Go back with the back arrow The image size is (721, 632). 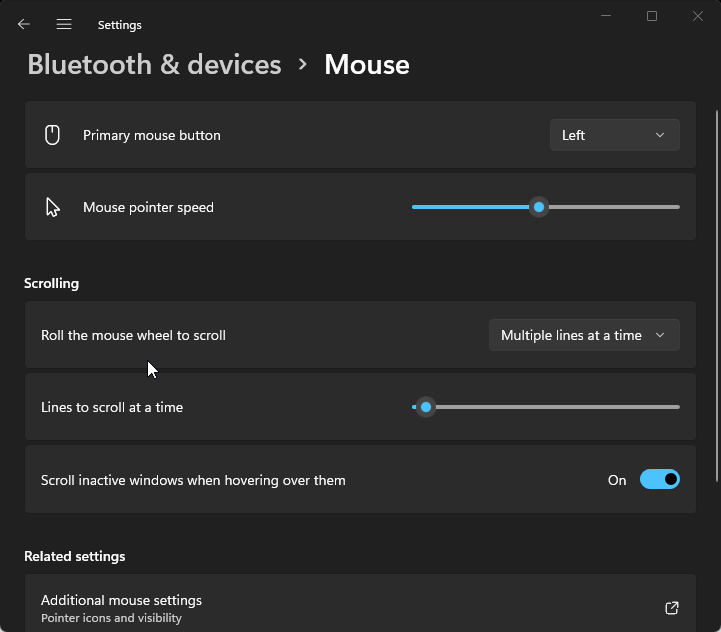click(24, 24)
